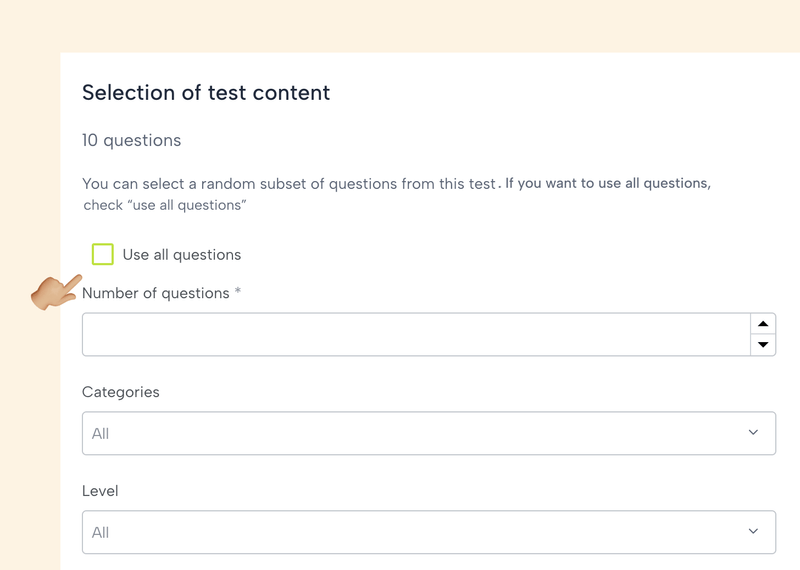The width and height of the screenshot is (800, 570).
Task: Click the chevron in the Categories field
Action: point(753,432)
